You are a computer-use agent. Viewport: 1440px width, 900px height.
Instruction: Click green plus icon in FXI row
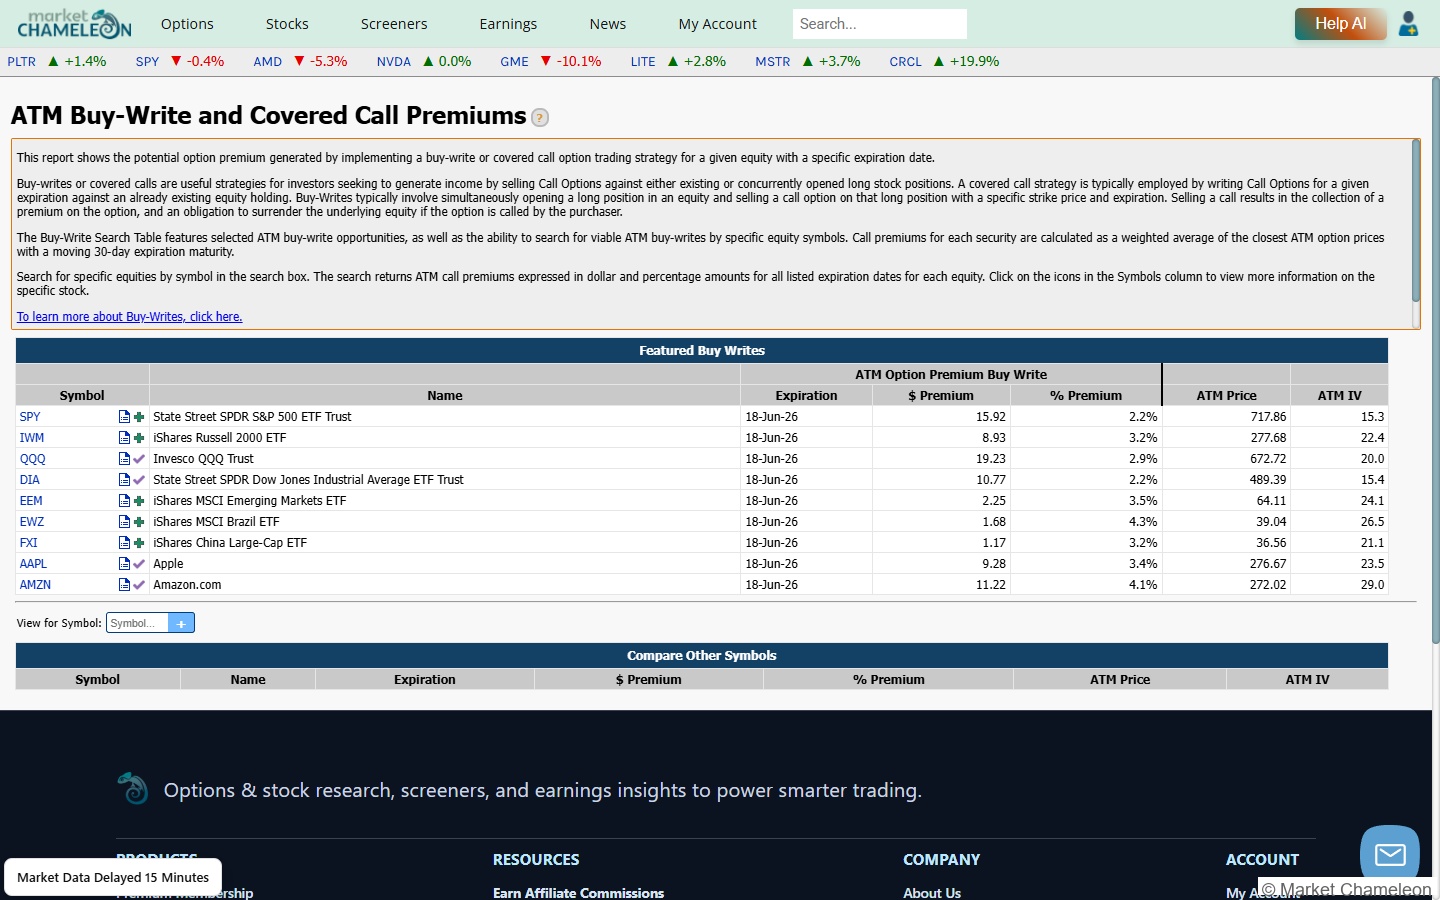click(139, 543)
